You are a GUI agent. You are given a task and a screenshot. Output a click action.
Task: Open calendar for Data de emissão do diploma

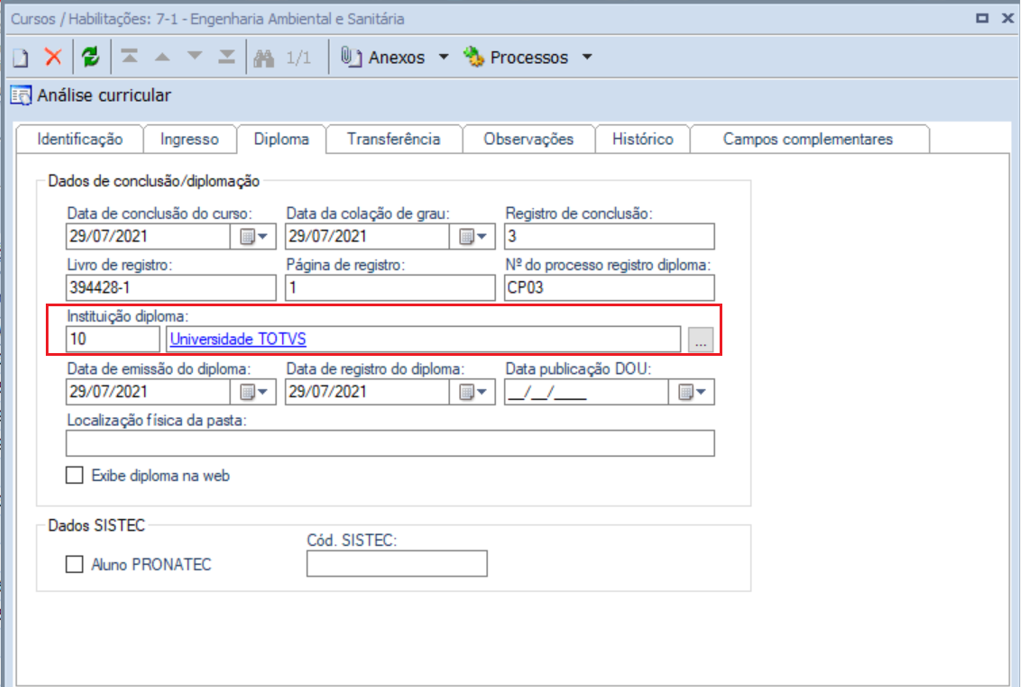click(253, 392)
